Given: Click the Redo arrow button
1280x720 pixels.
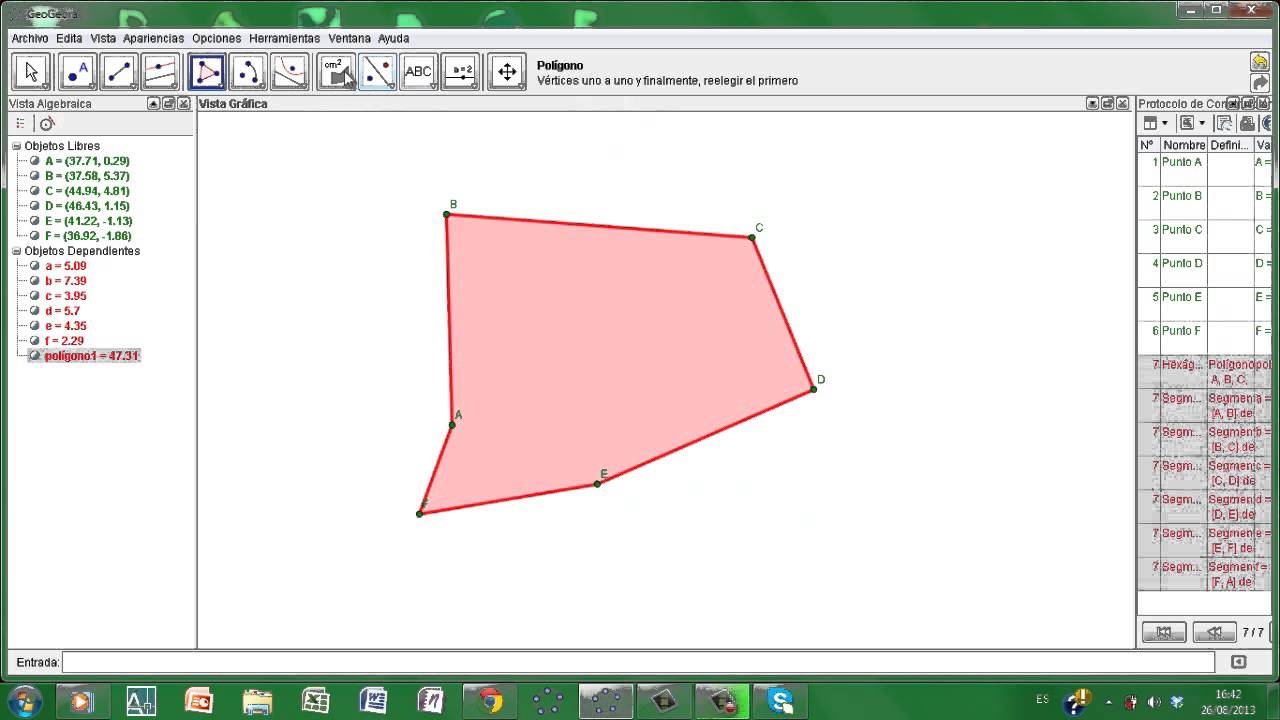Looking at the screenshot, I should tap(1260, 83).
